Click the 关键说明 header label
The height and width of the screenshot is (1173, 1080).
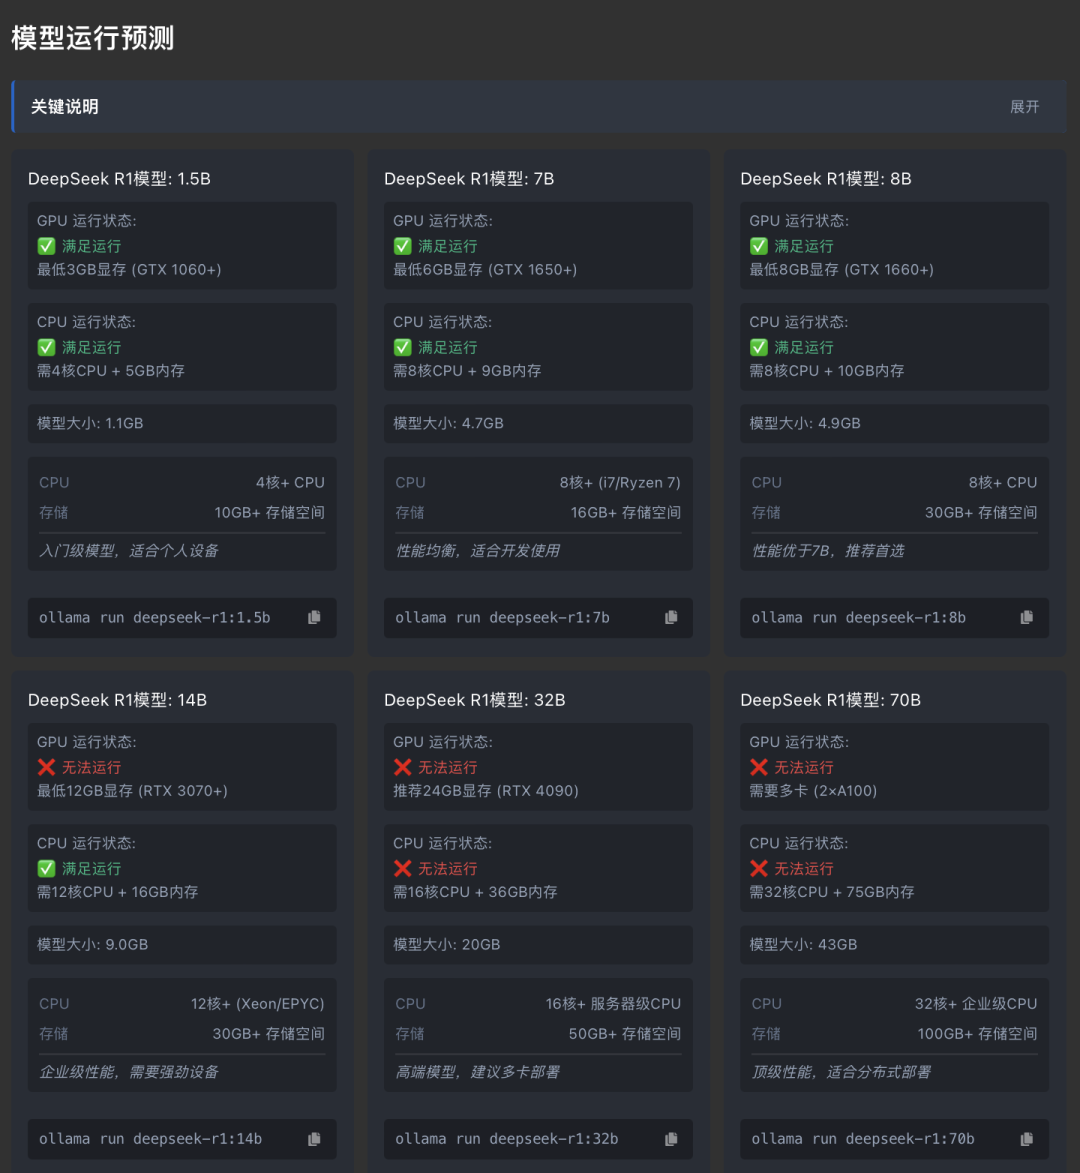[x=64, y=107]
